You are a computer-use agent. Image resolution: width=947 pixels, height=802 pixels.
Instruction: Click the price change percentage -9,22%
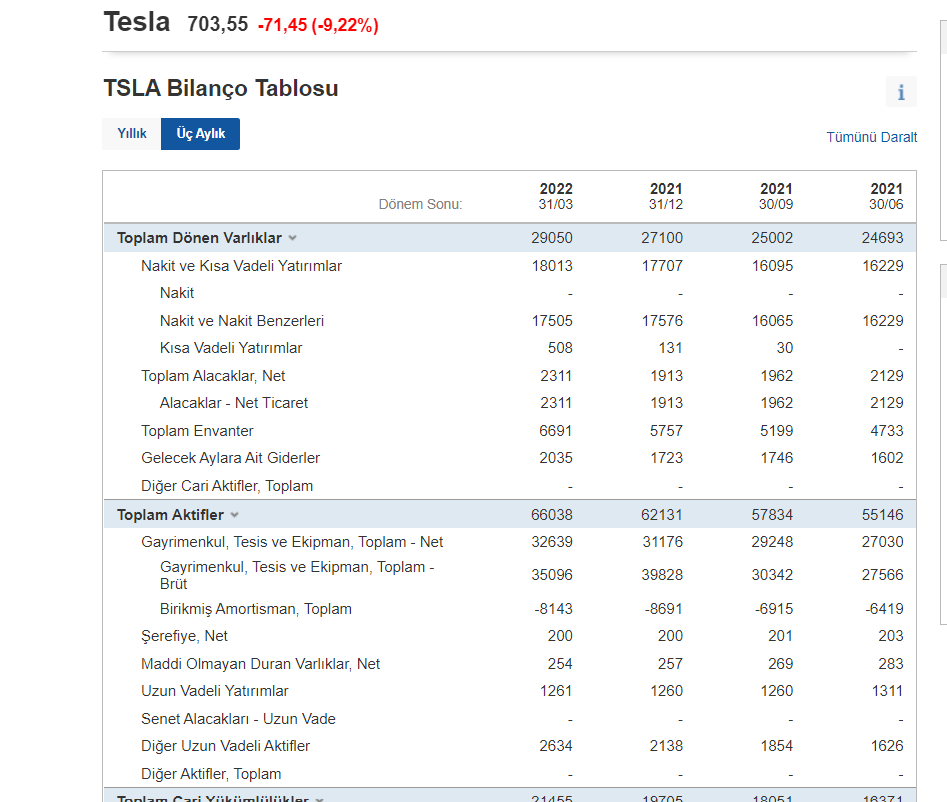click(345, 26)
